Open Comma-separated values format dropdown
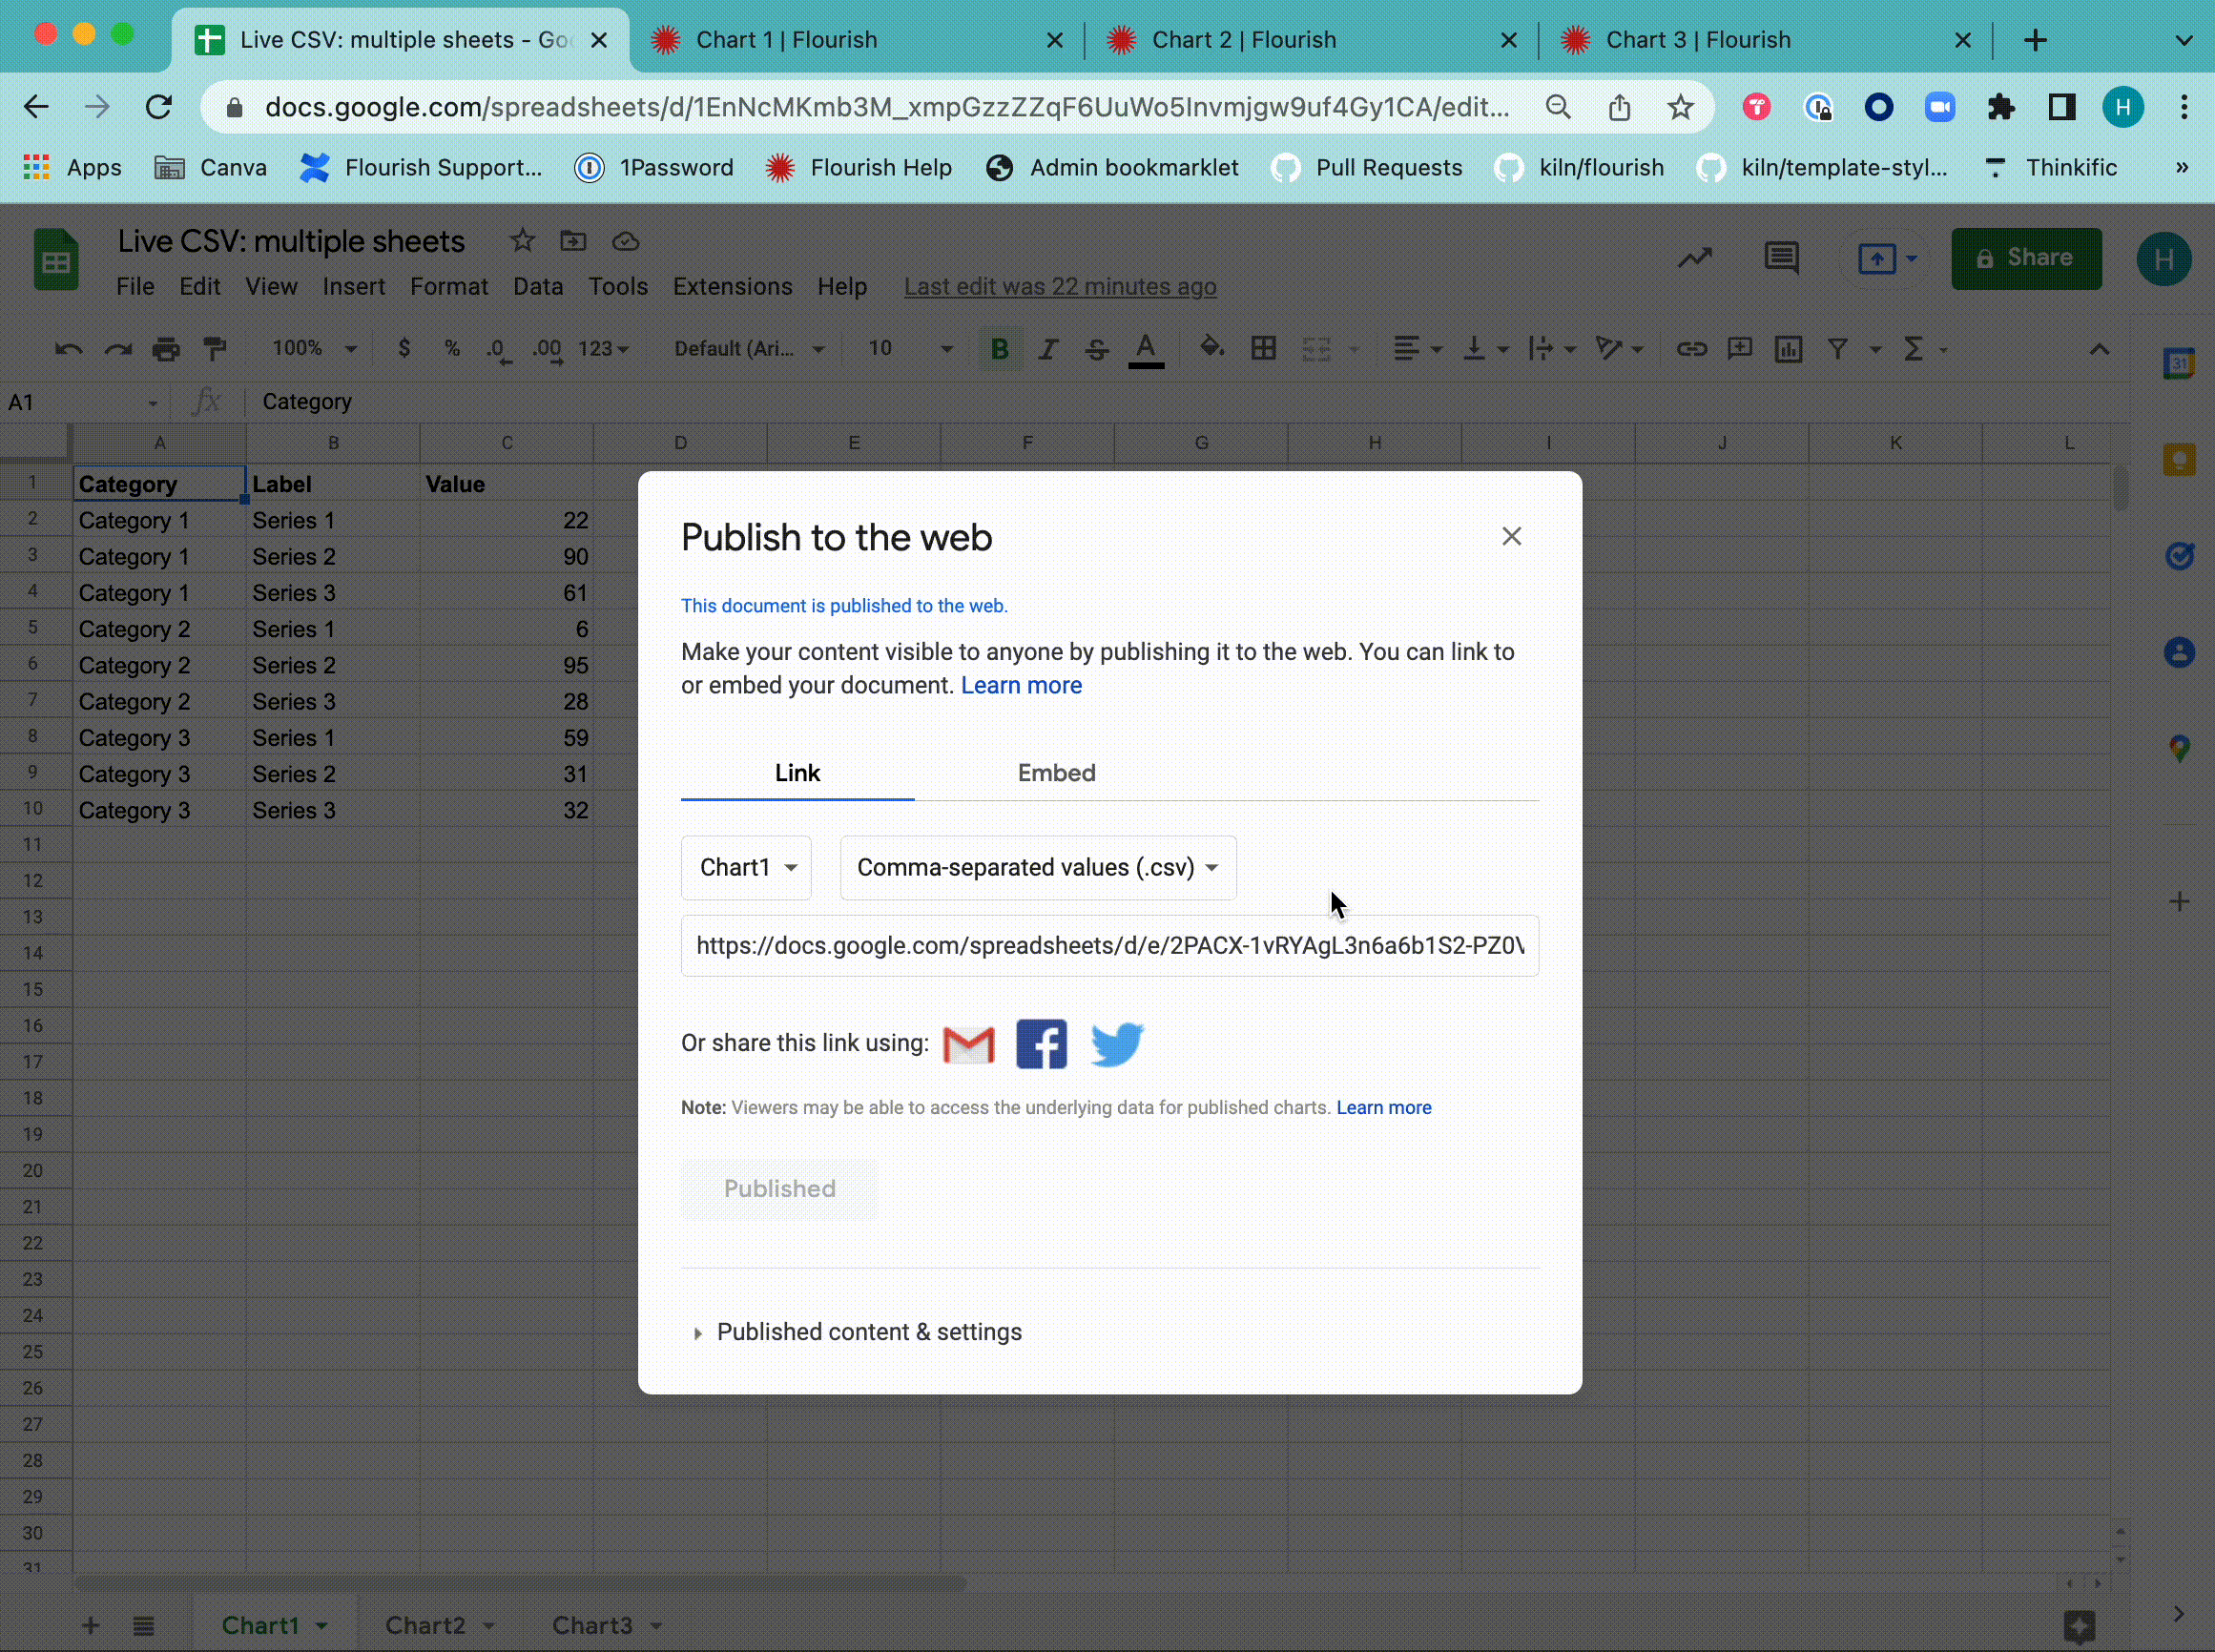 point(1037,867)
